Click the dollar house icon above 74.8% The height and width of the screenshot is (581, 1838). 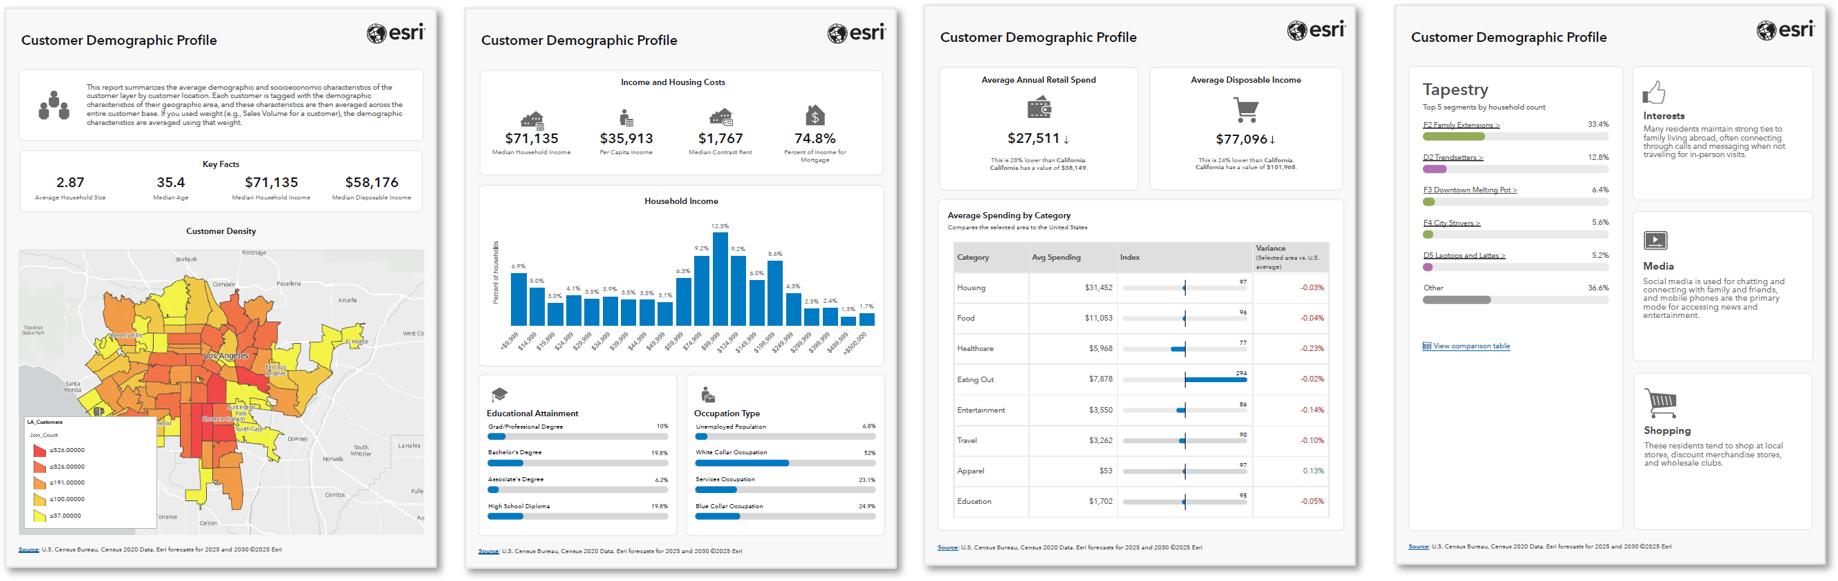pyautogui.click(x=815, y=116)
